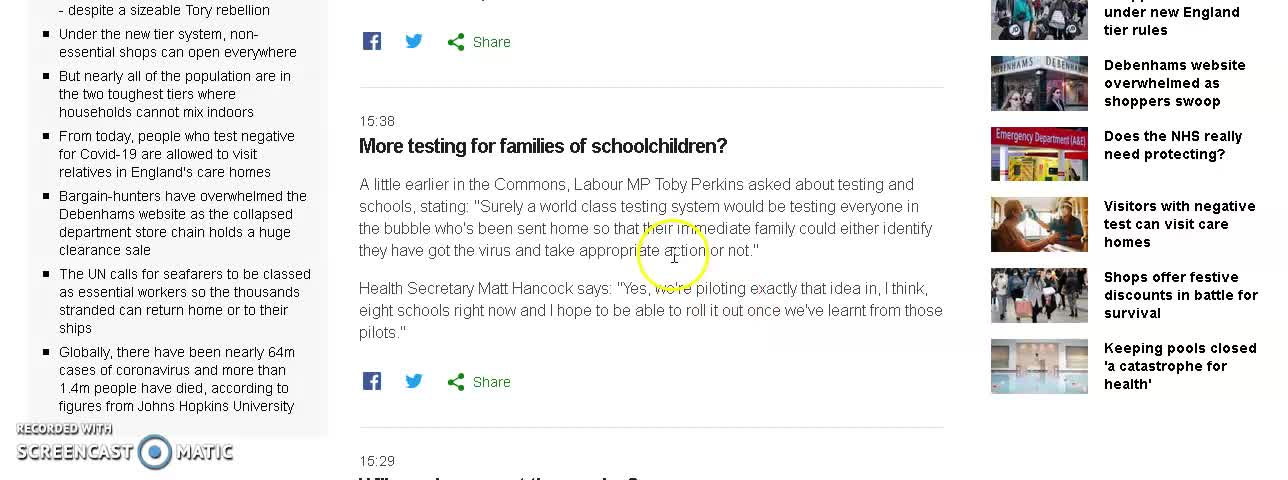This screenshot has width=1288, height=480.
Task: Open 'Visitors with negative test can visit care homes'
Action: click(x=1179, y=224)
